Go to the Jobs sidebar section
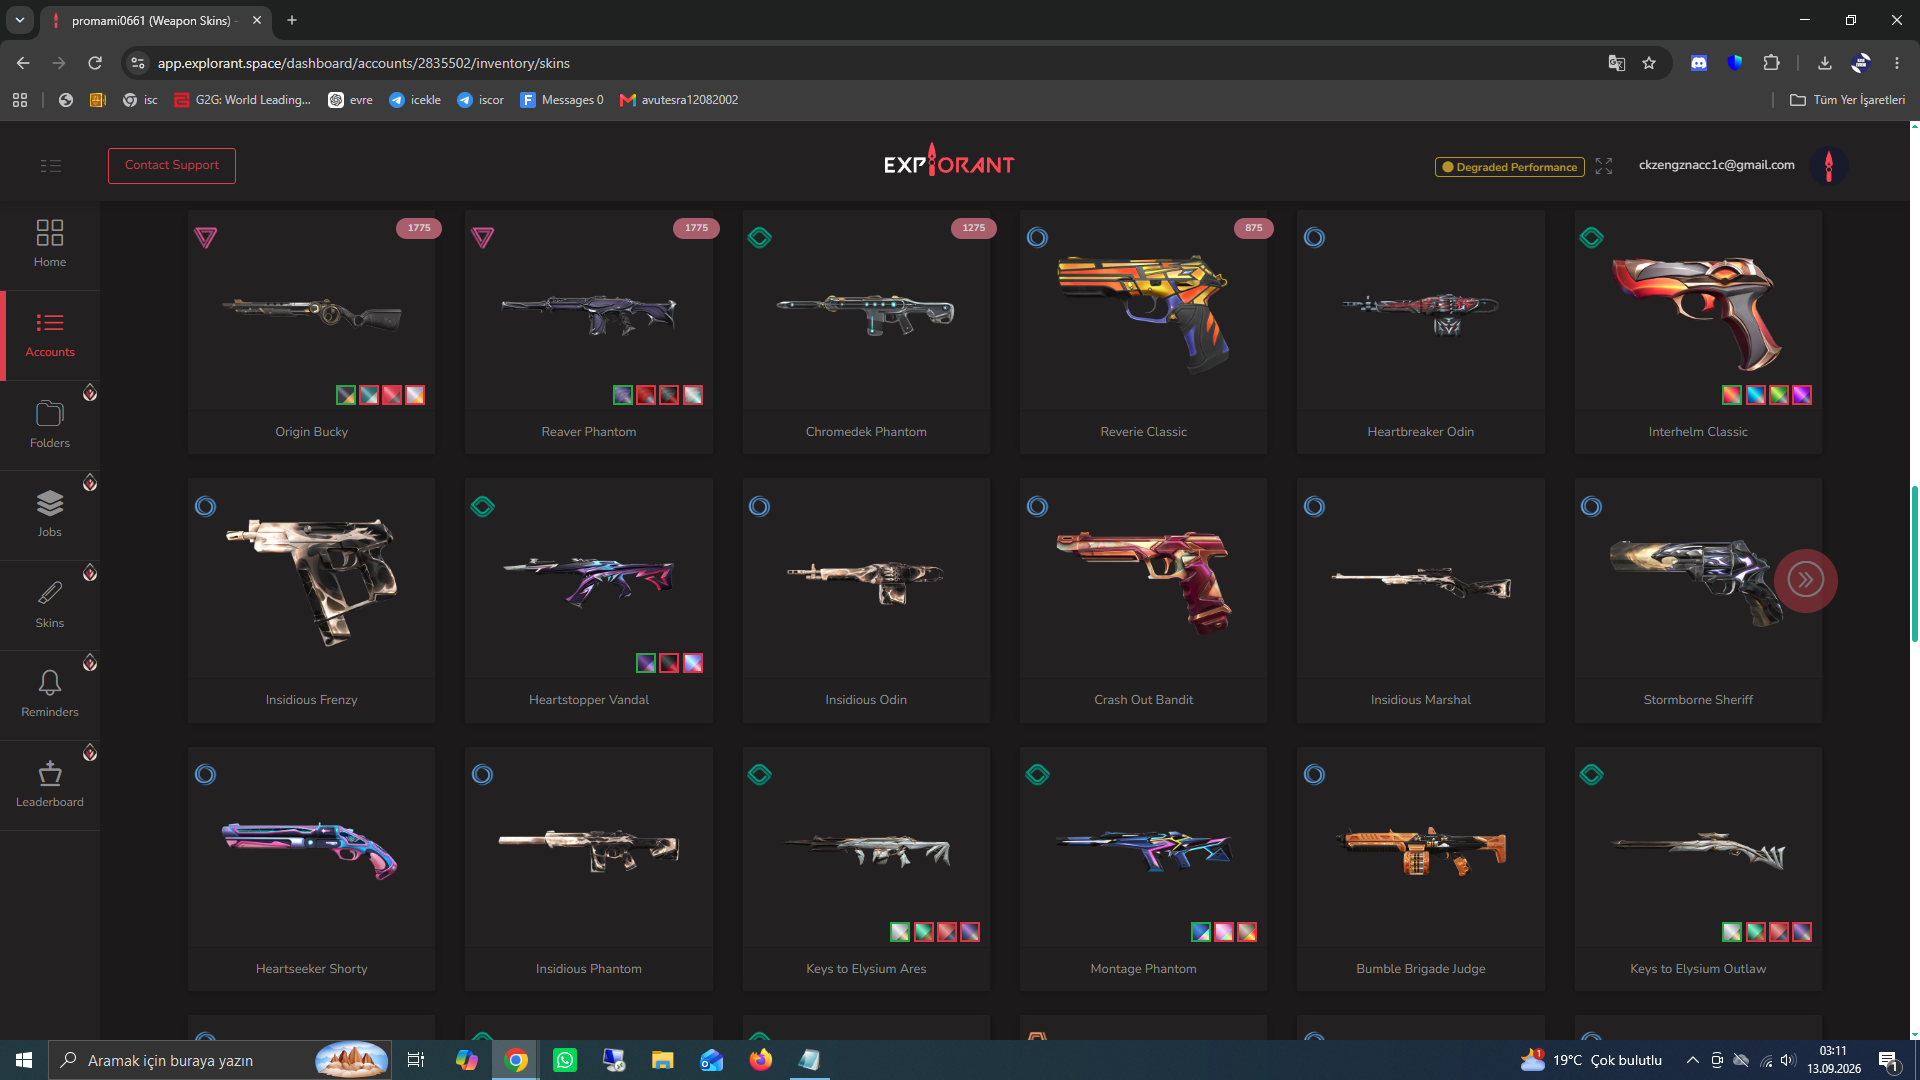 (50, 515)
